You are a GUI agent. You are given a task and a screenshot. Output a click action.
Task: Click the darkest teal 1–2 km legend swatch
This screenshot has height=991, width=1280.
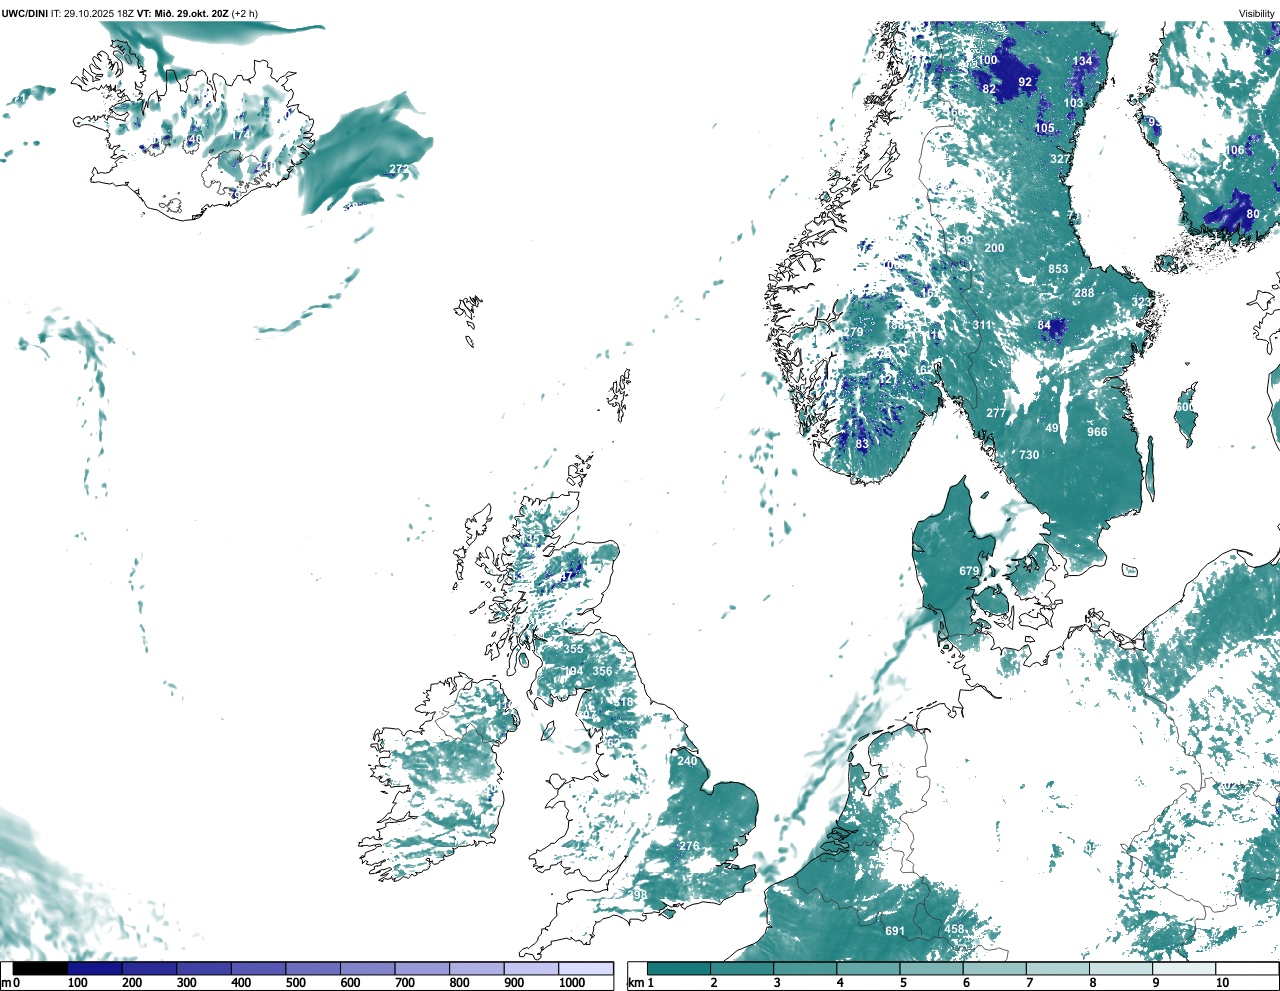(679, 968)
